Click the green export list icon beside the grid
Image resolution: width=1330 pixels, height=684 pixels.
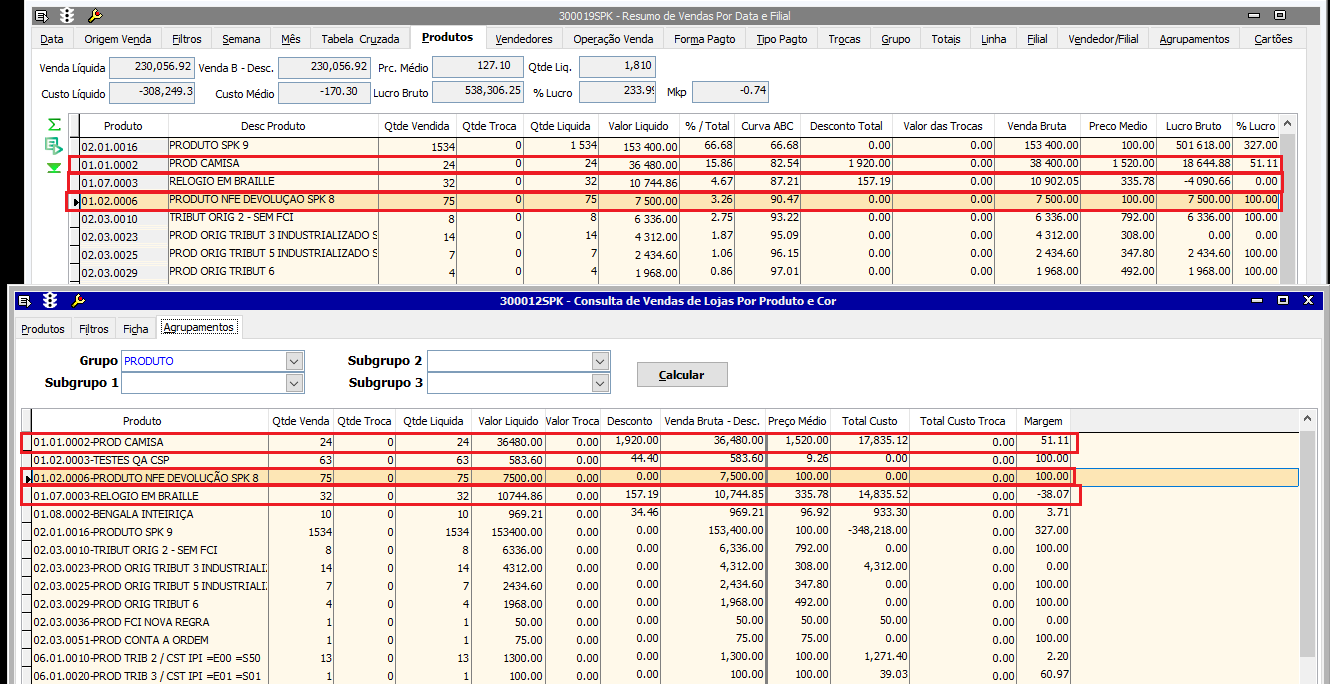54,146
